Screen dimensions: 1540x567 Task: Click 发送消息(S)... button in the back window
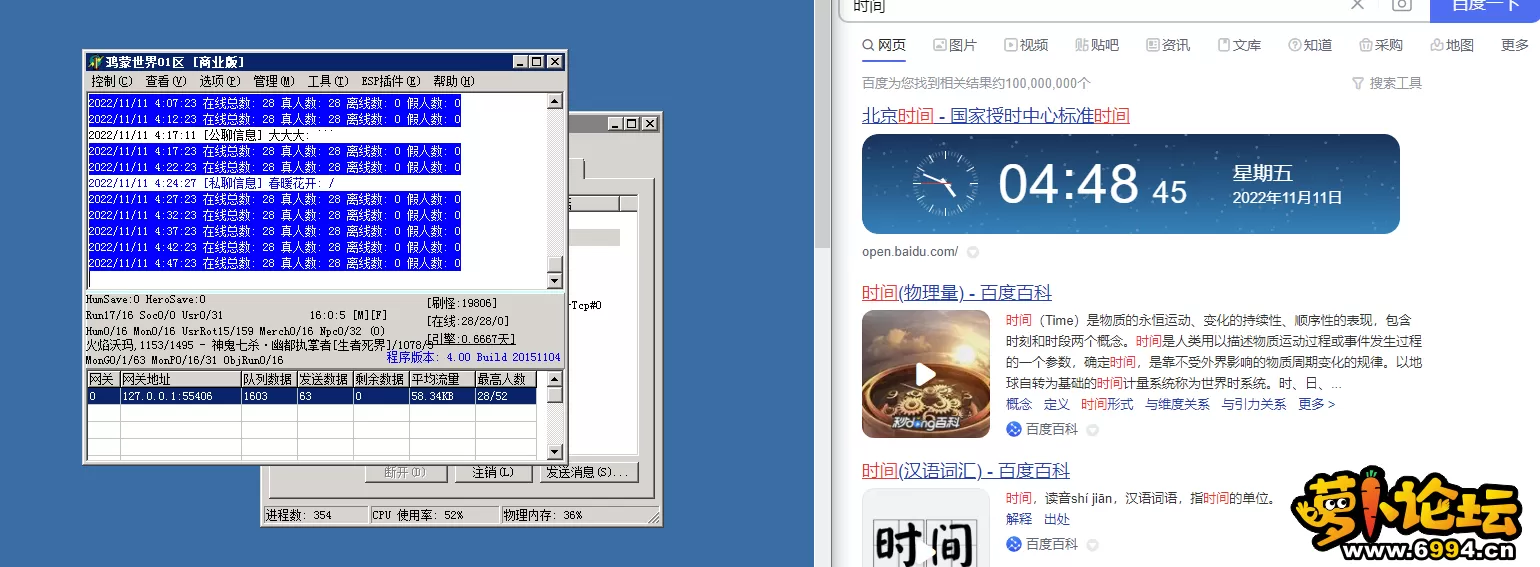pos(589,472)
